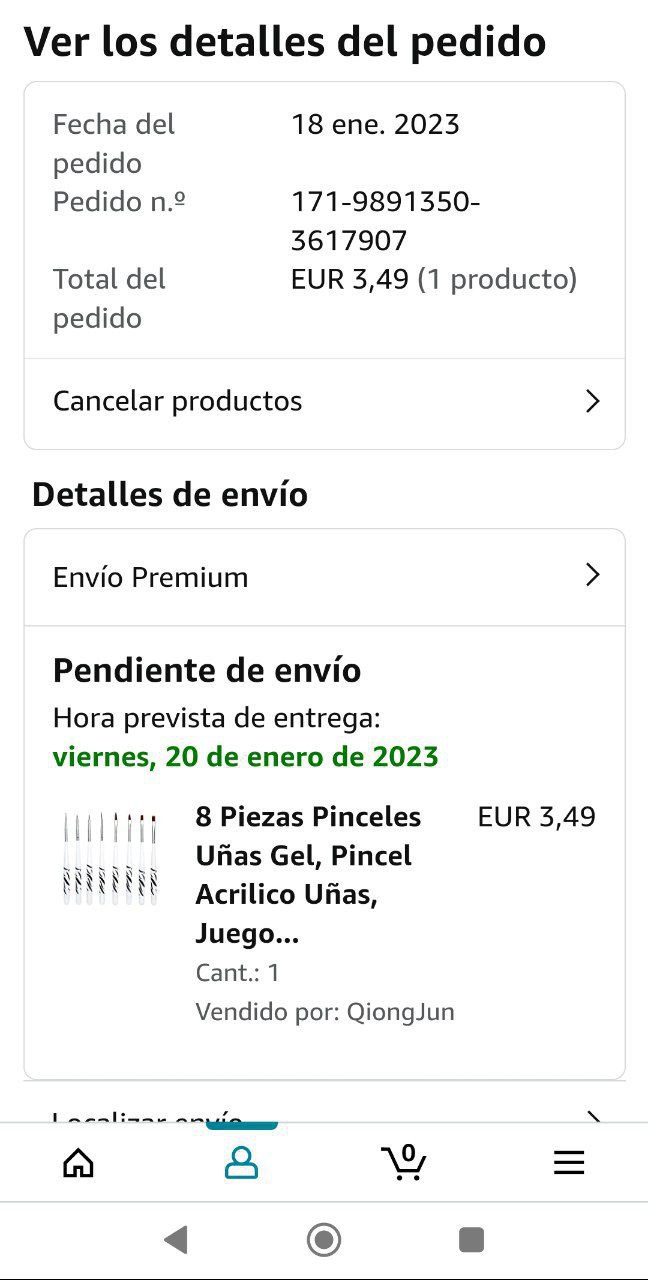Open the shopping cart icon
The image size is (648, 1280).
click(404, 1162)
